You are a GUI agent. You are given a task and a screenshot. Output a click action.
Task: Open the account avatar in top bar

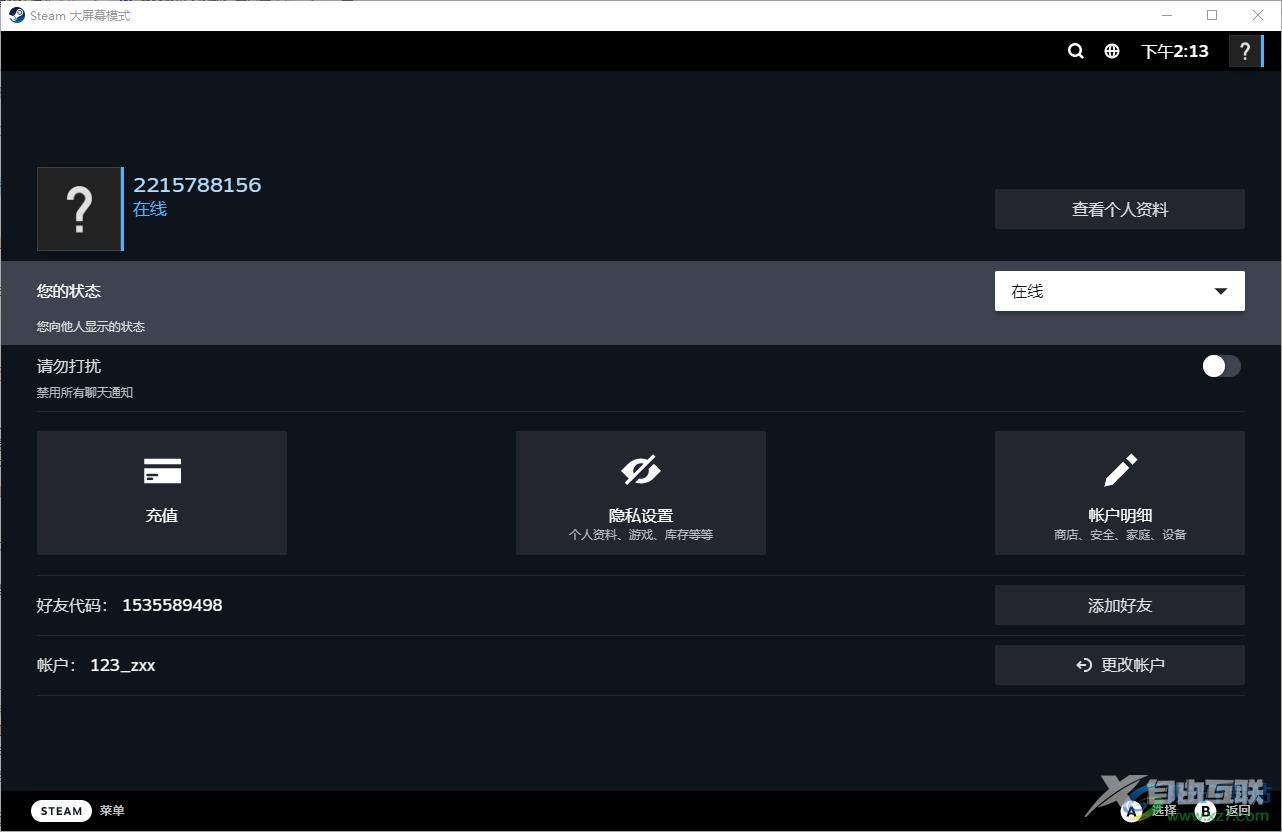pos(1245,51)
